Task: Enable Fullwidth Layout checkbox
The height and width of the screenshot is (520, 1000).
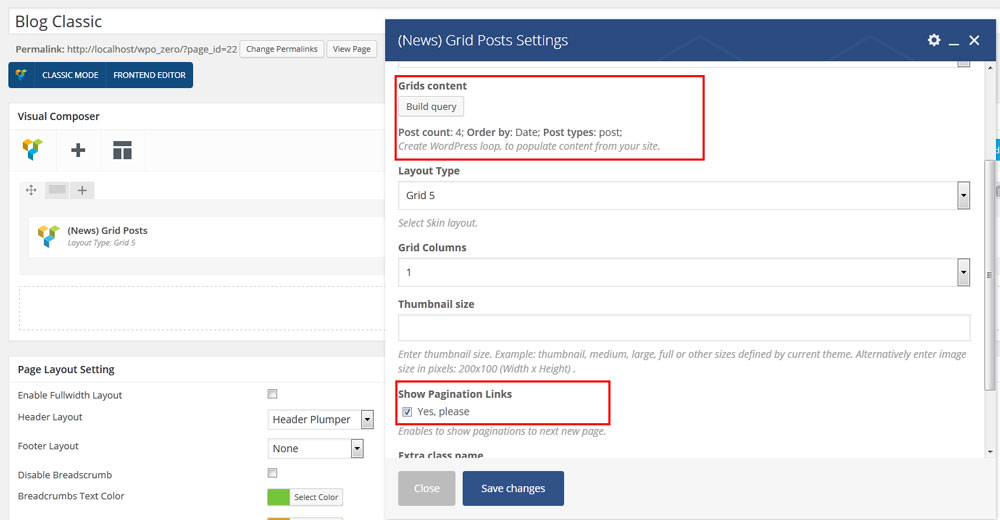Action: 273,395
